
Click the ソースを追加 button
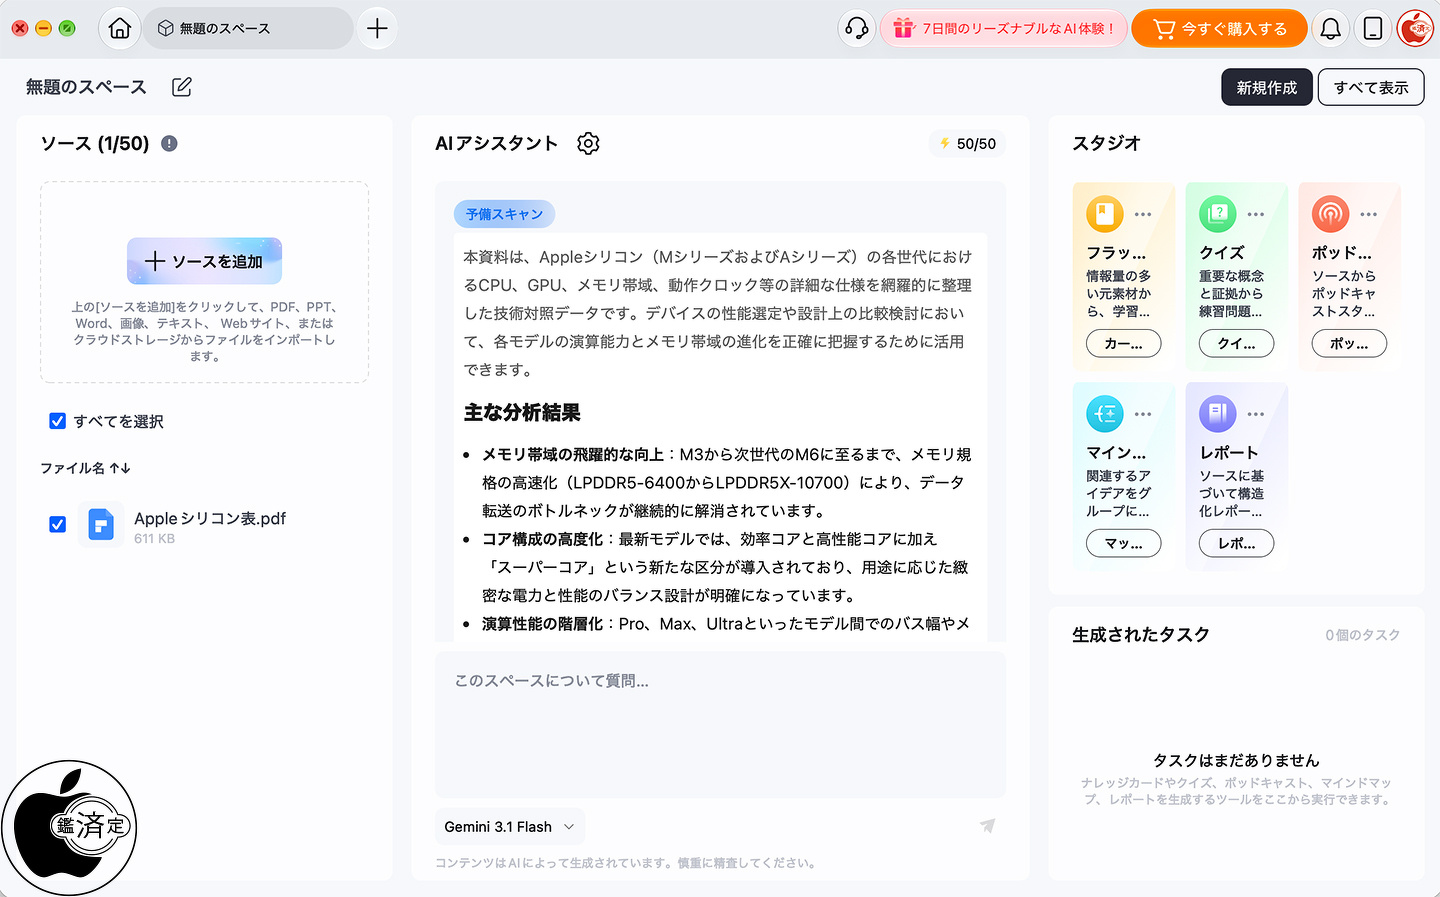204,261
